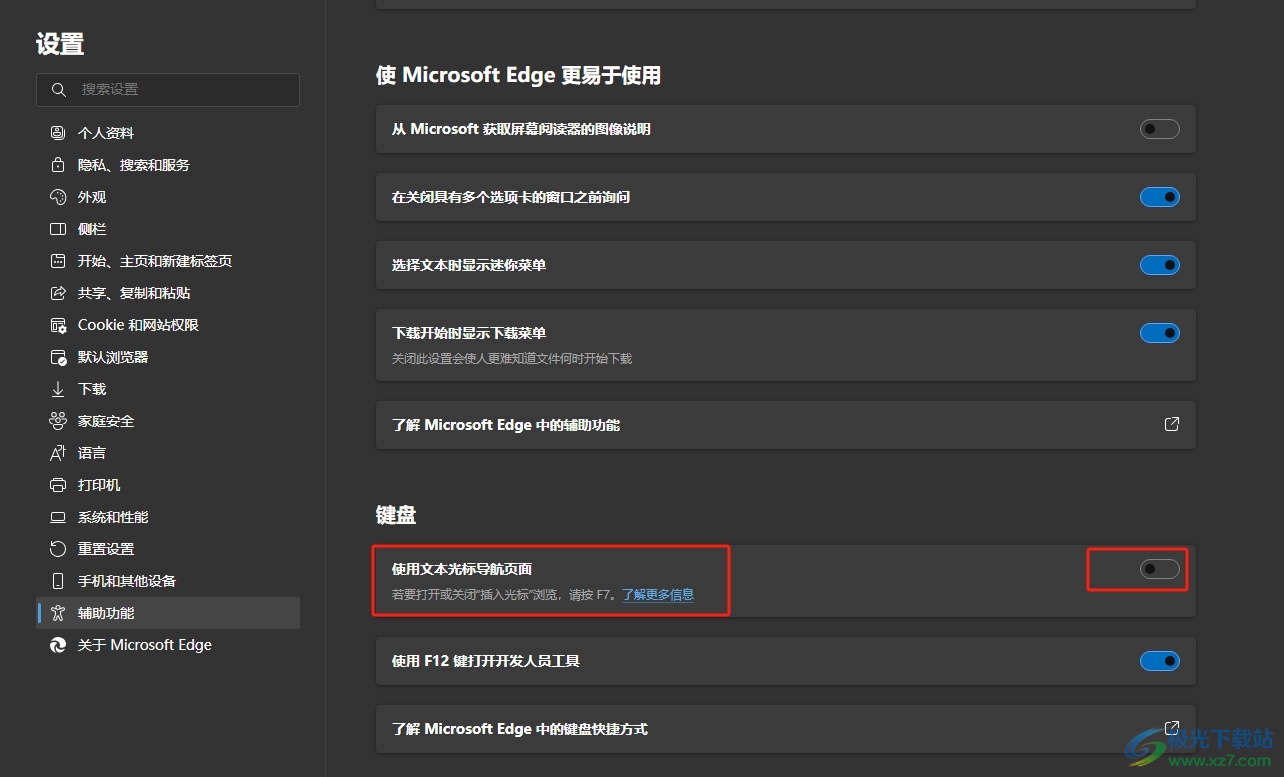Go to 默认浏览器 settings page
Viewport: 1284px width, 777px height.
168,357
